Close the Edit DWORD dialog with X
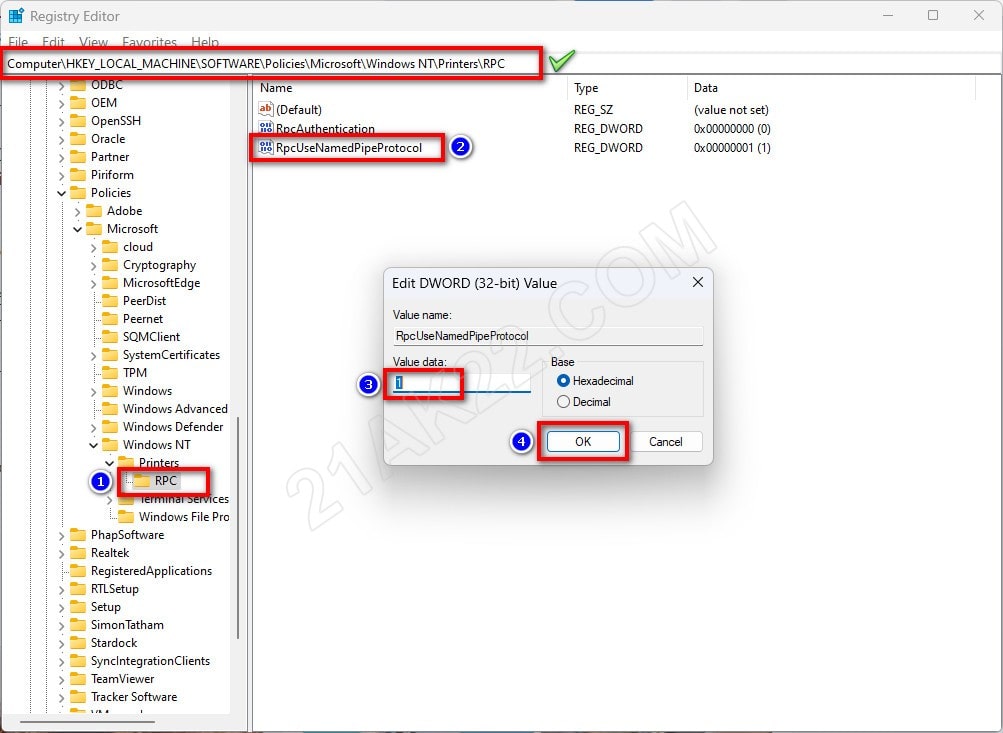Viewport: 1003px width, 733px height. (x=697, y=283)
